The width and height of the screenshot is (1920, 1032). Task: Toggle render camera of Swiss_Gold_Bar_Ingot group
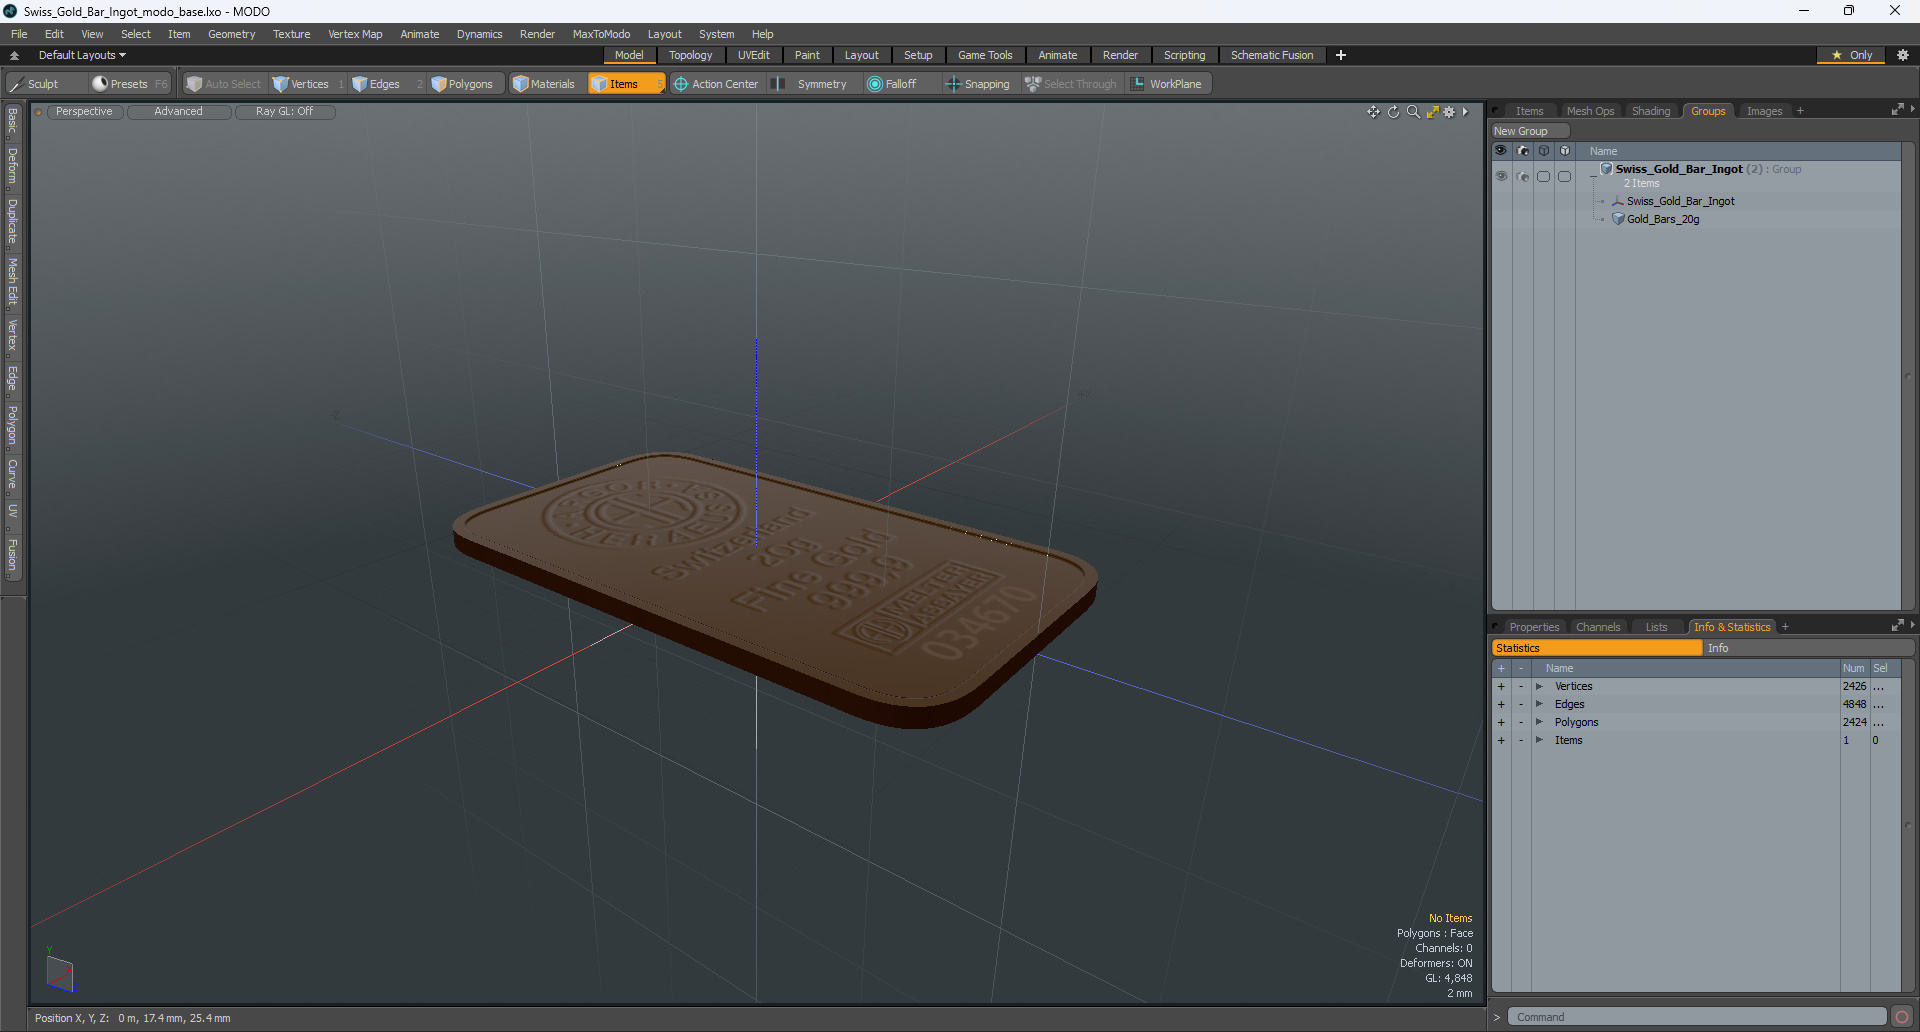1522,176
